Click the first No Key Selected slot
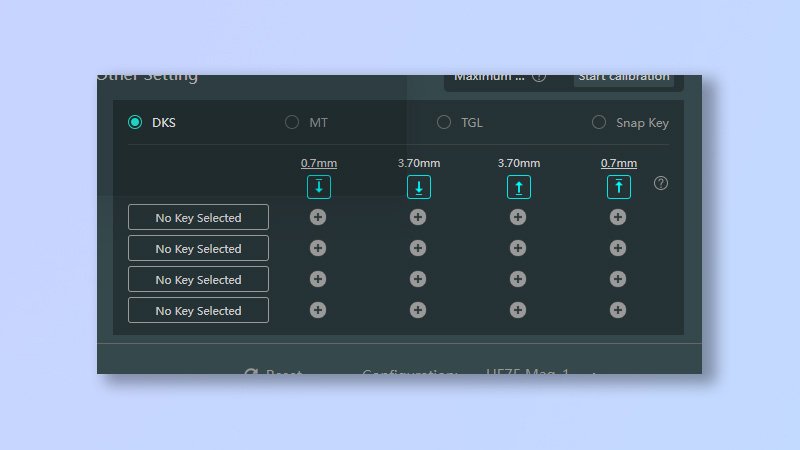 click(x=198, y=217)
